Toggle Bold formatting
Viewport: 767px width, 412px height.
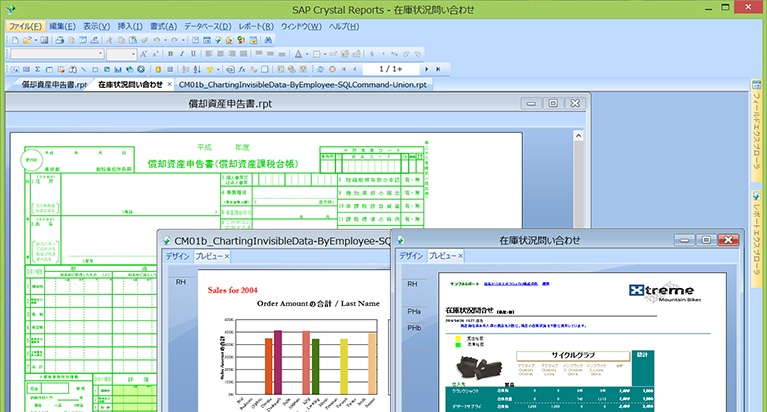pos(170,54)
